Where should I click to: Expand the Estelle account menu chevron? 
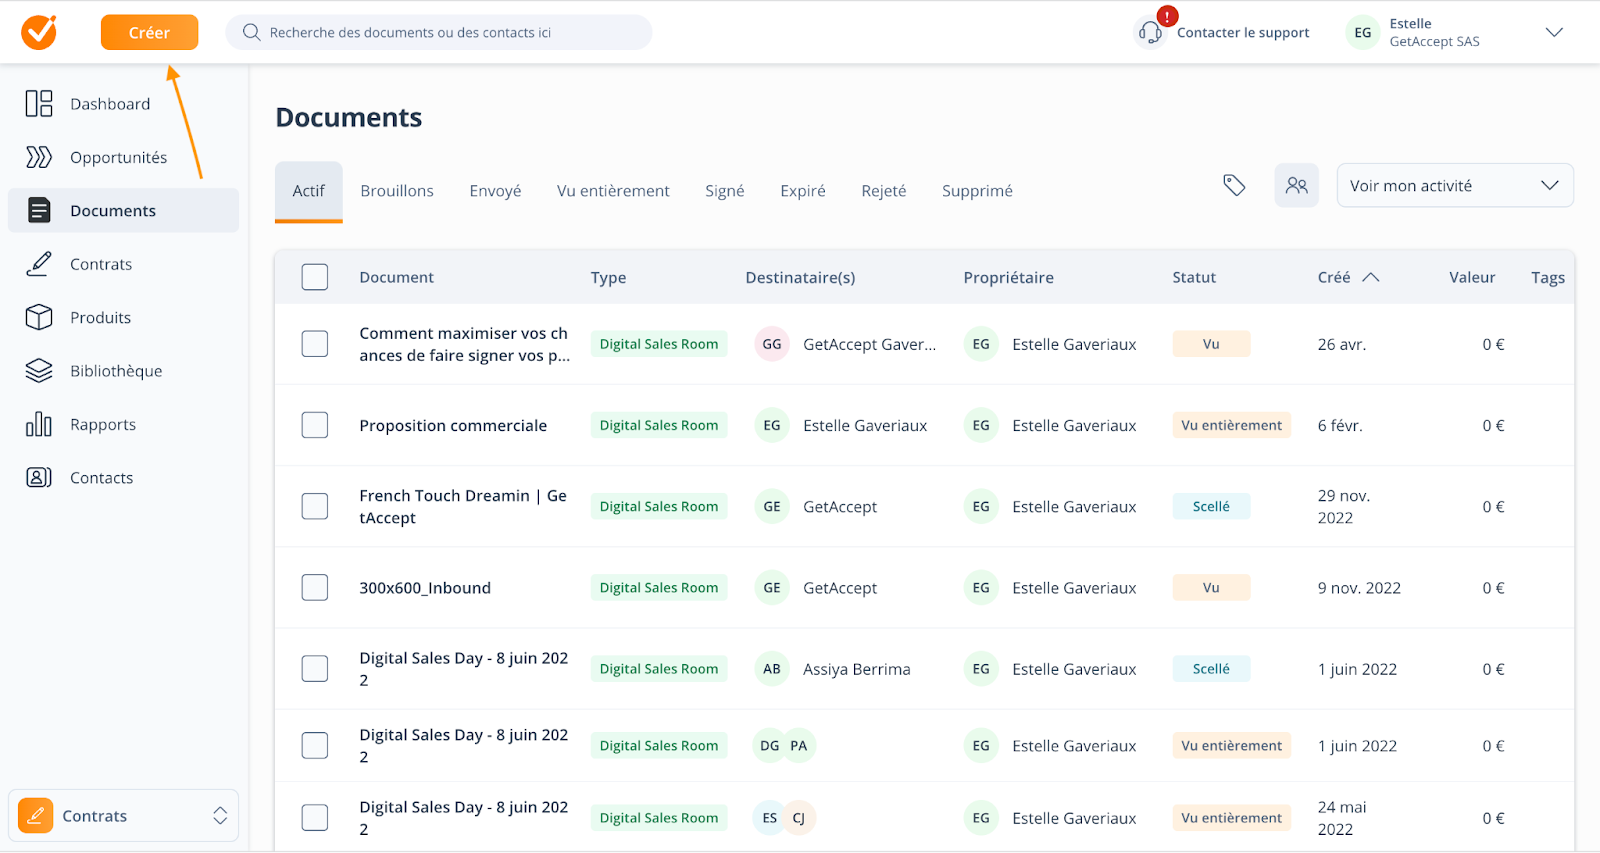pyautogui.click(x=1554, y=32)
